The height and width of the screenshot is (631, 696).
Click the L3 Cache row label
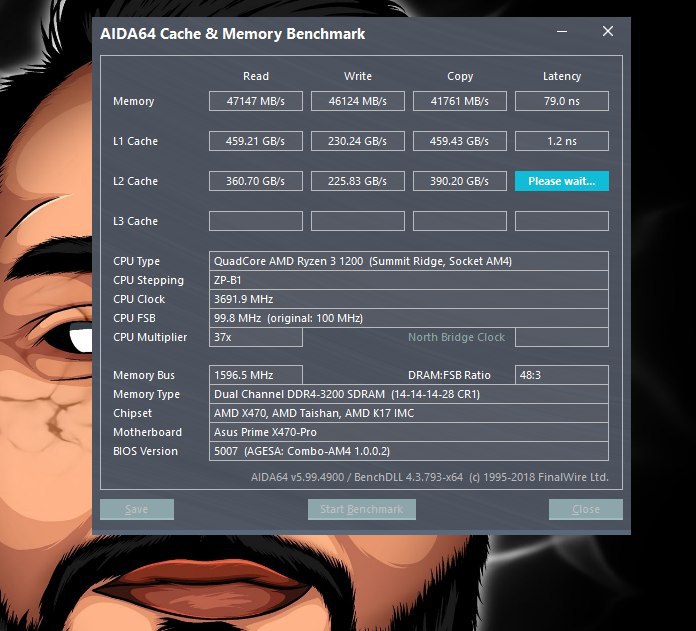(135, 221)
